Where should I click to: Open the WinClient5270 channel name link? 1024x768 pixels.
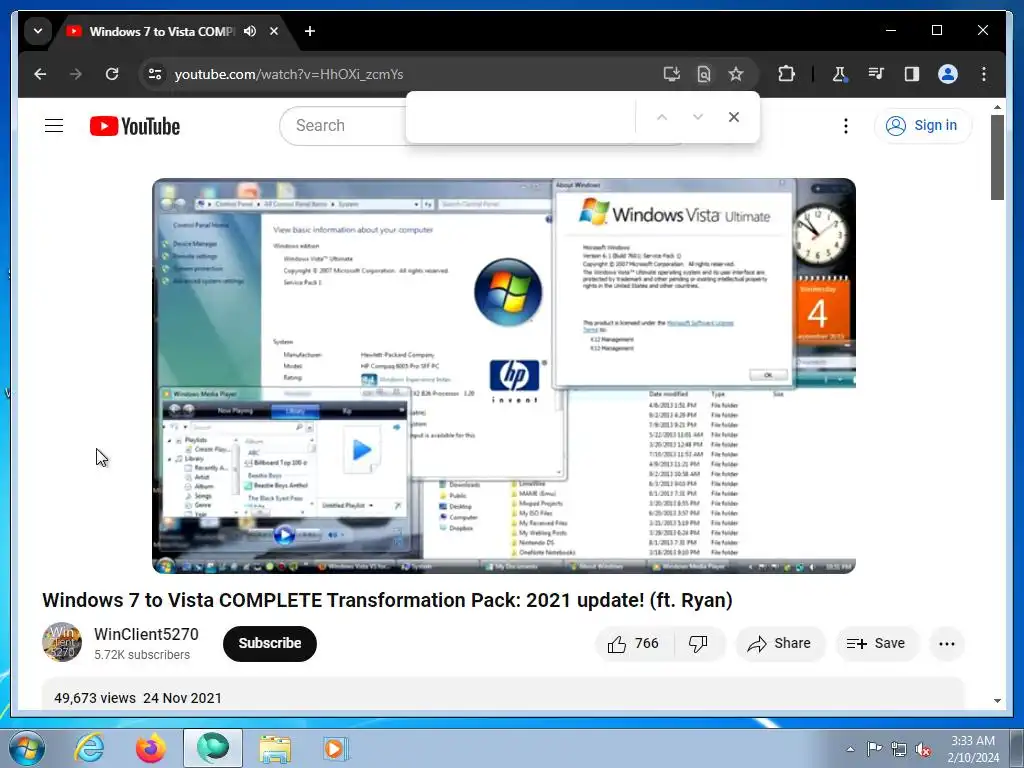tap(146, 634)
